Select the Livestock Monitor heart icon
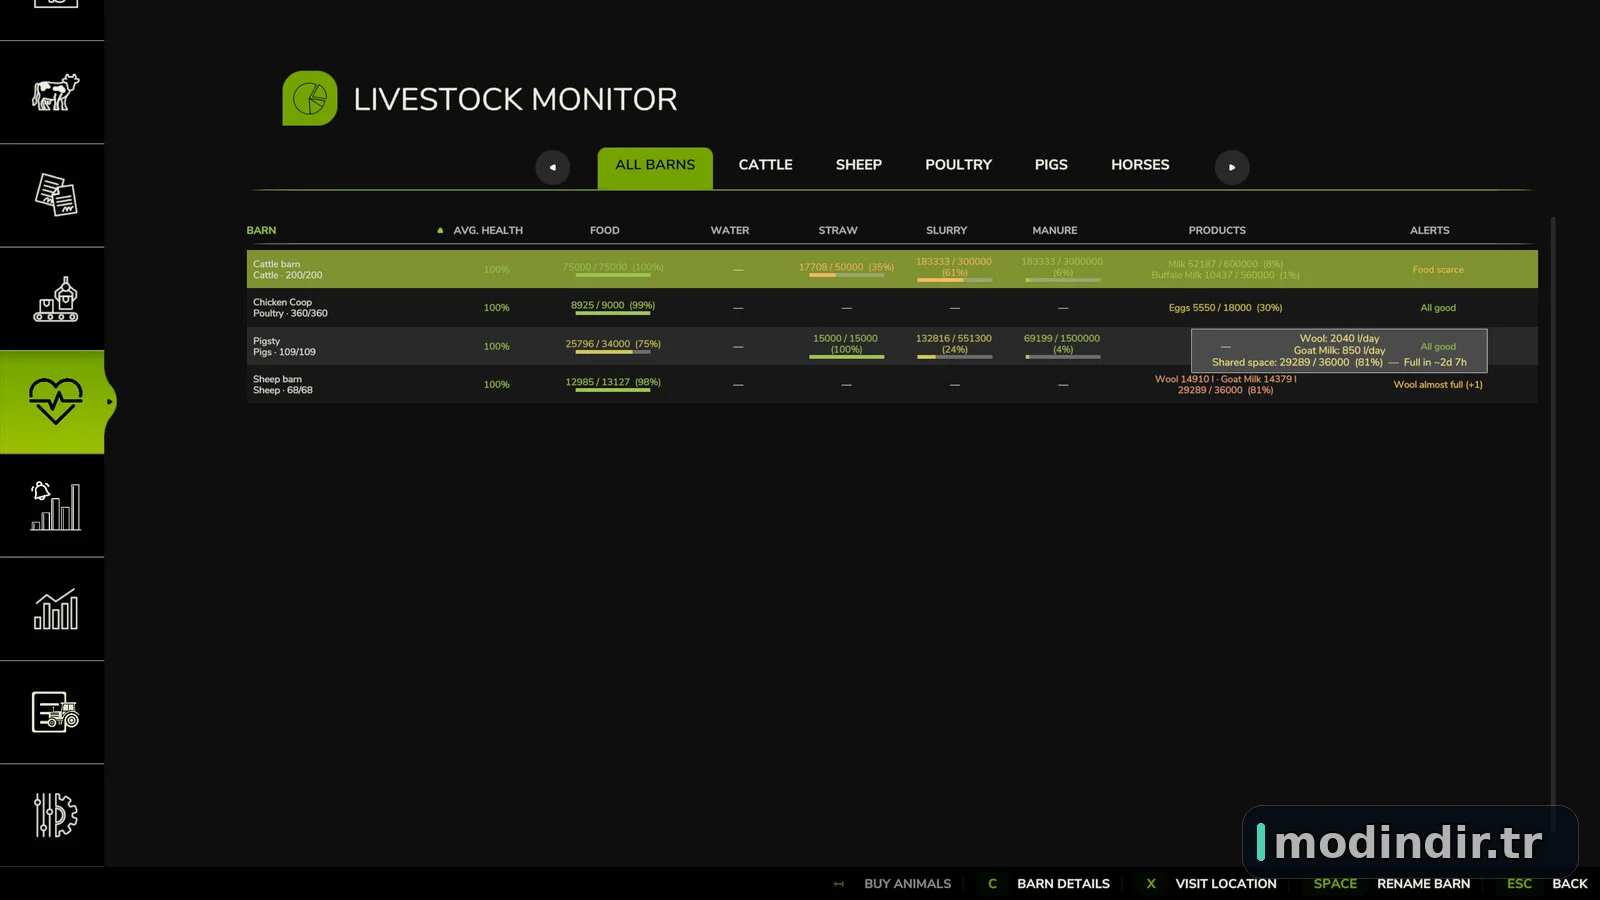This screenshot has width=1600, height=900. (55, 402)
